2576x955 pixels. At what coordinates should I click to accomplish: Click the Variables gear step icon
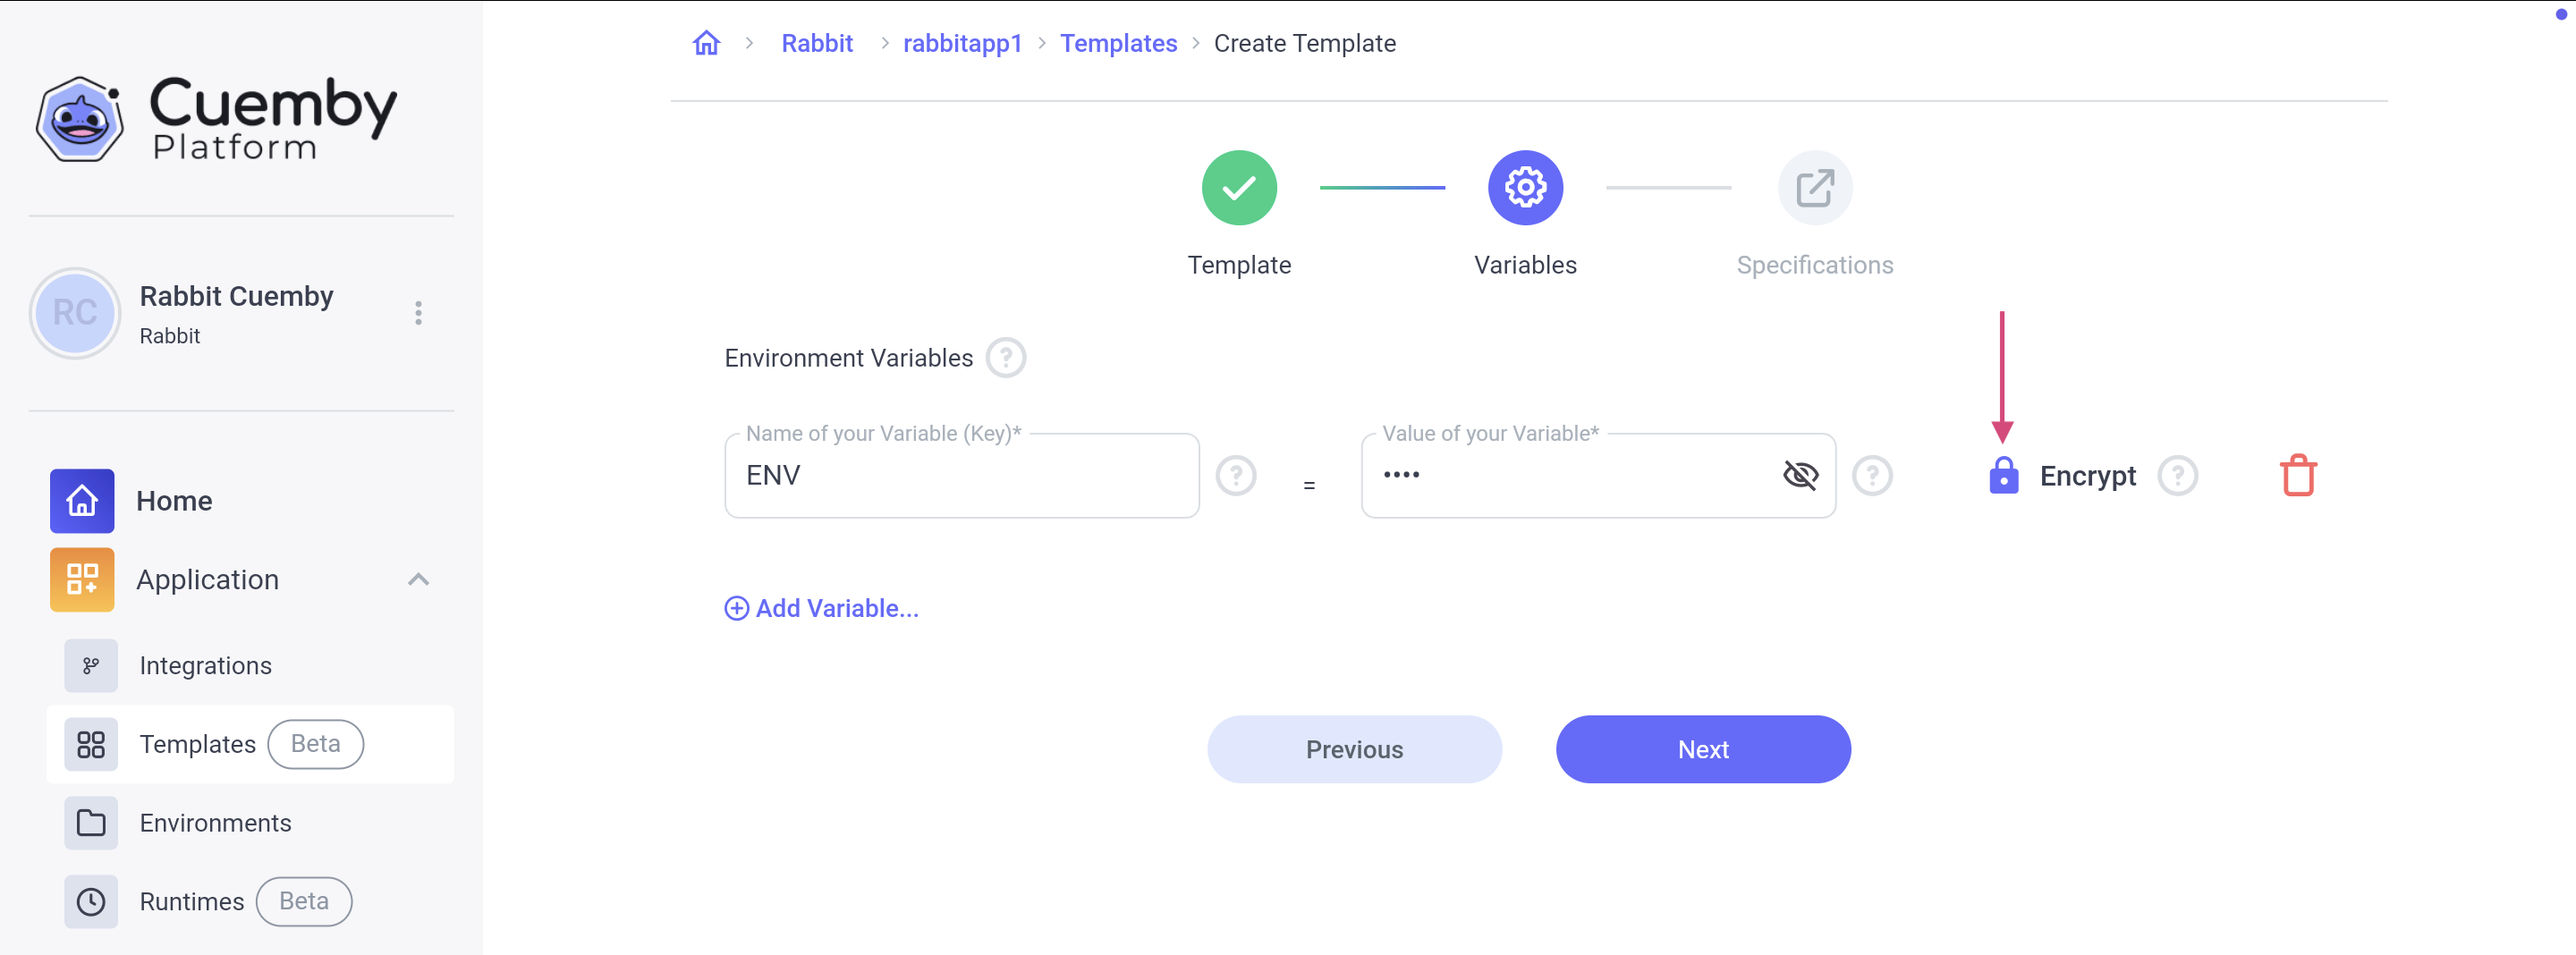pyautogui.click(x=1524, y=186)
